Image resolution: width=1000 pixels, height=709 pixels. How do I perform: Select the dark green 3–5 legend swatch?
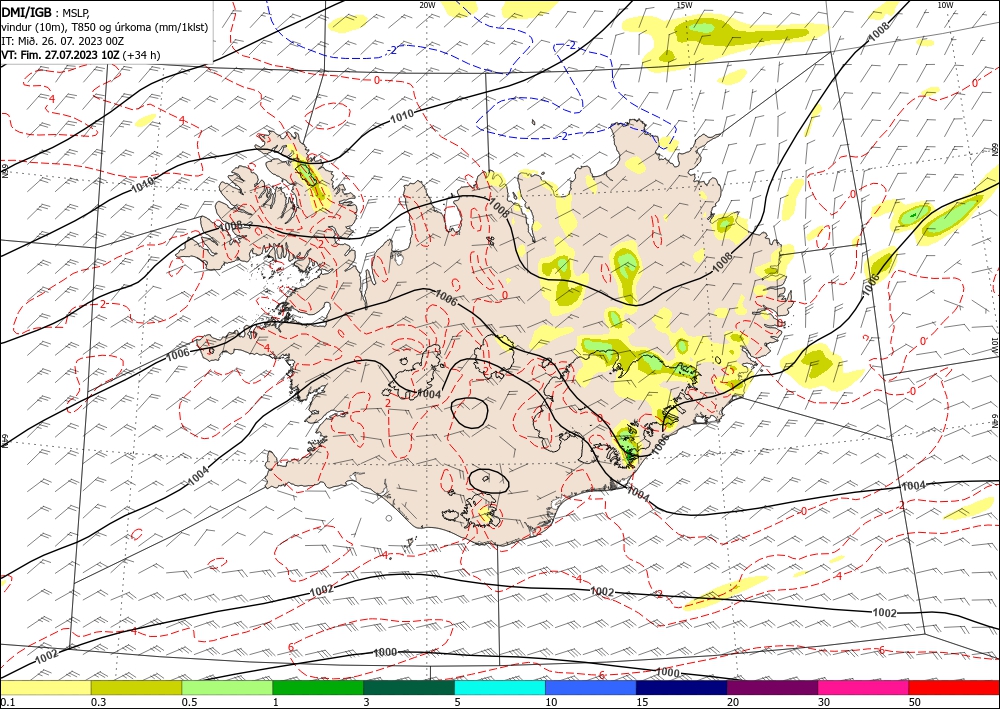click(x=409, y=687)
